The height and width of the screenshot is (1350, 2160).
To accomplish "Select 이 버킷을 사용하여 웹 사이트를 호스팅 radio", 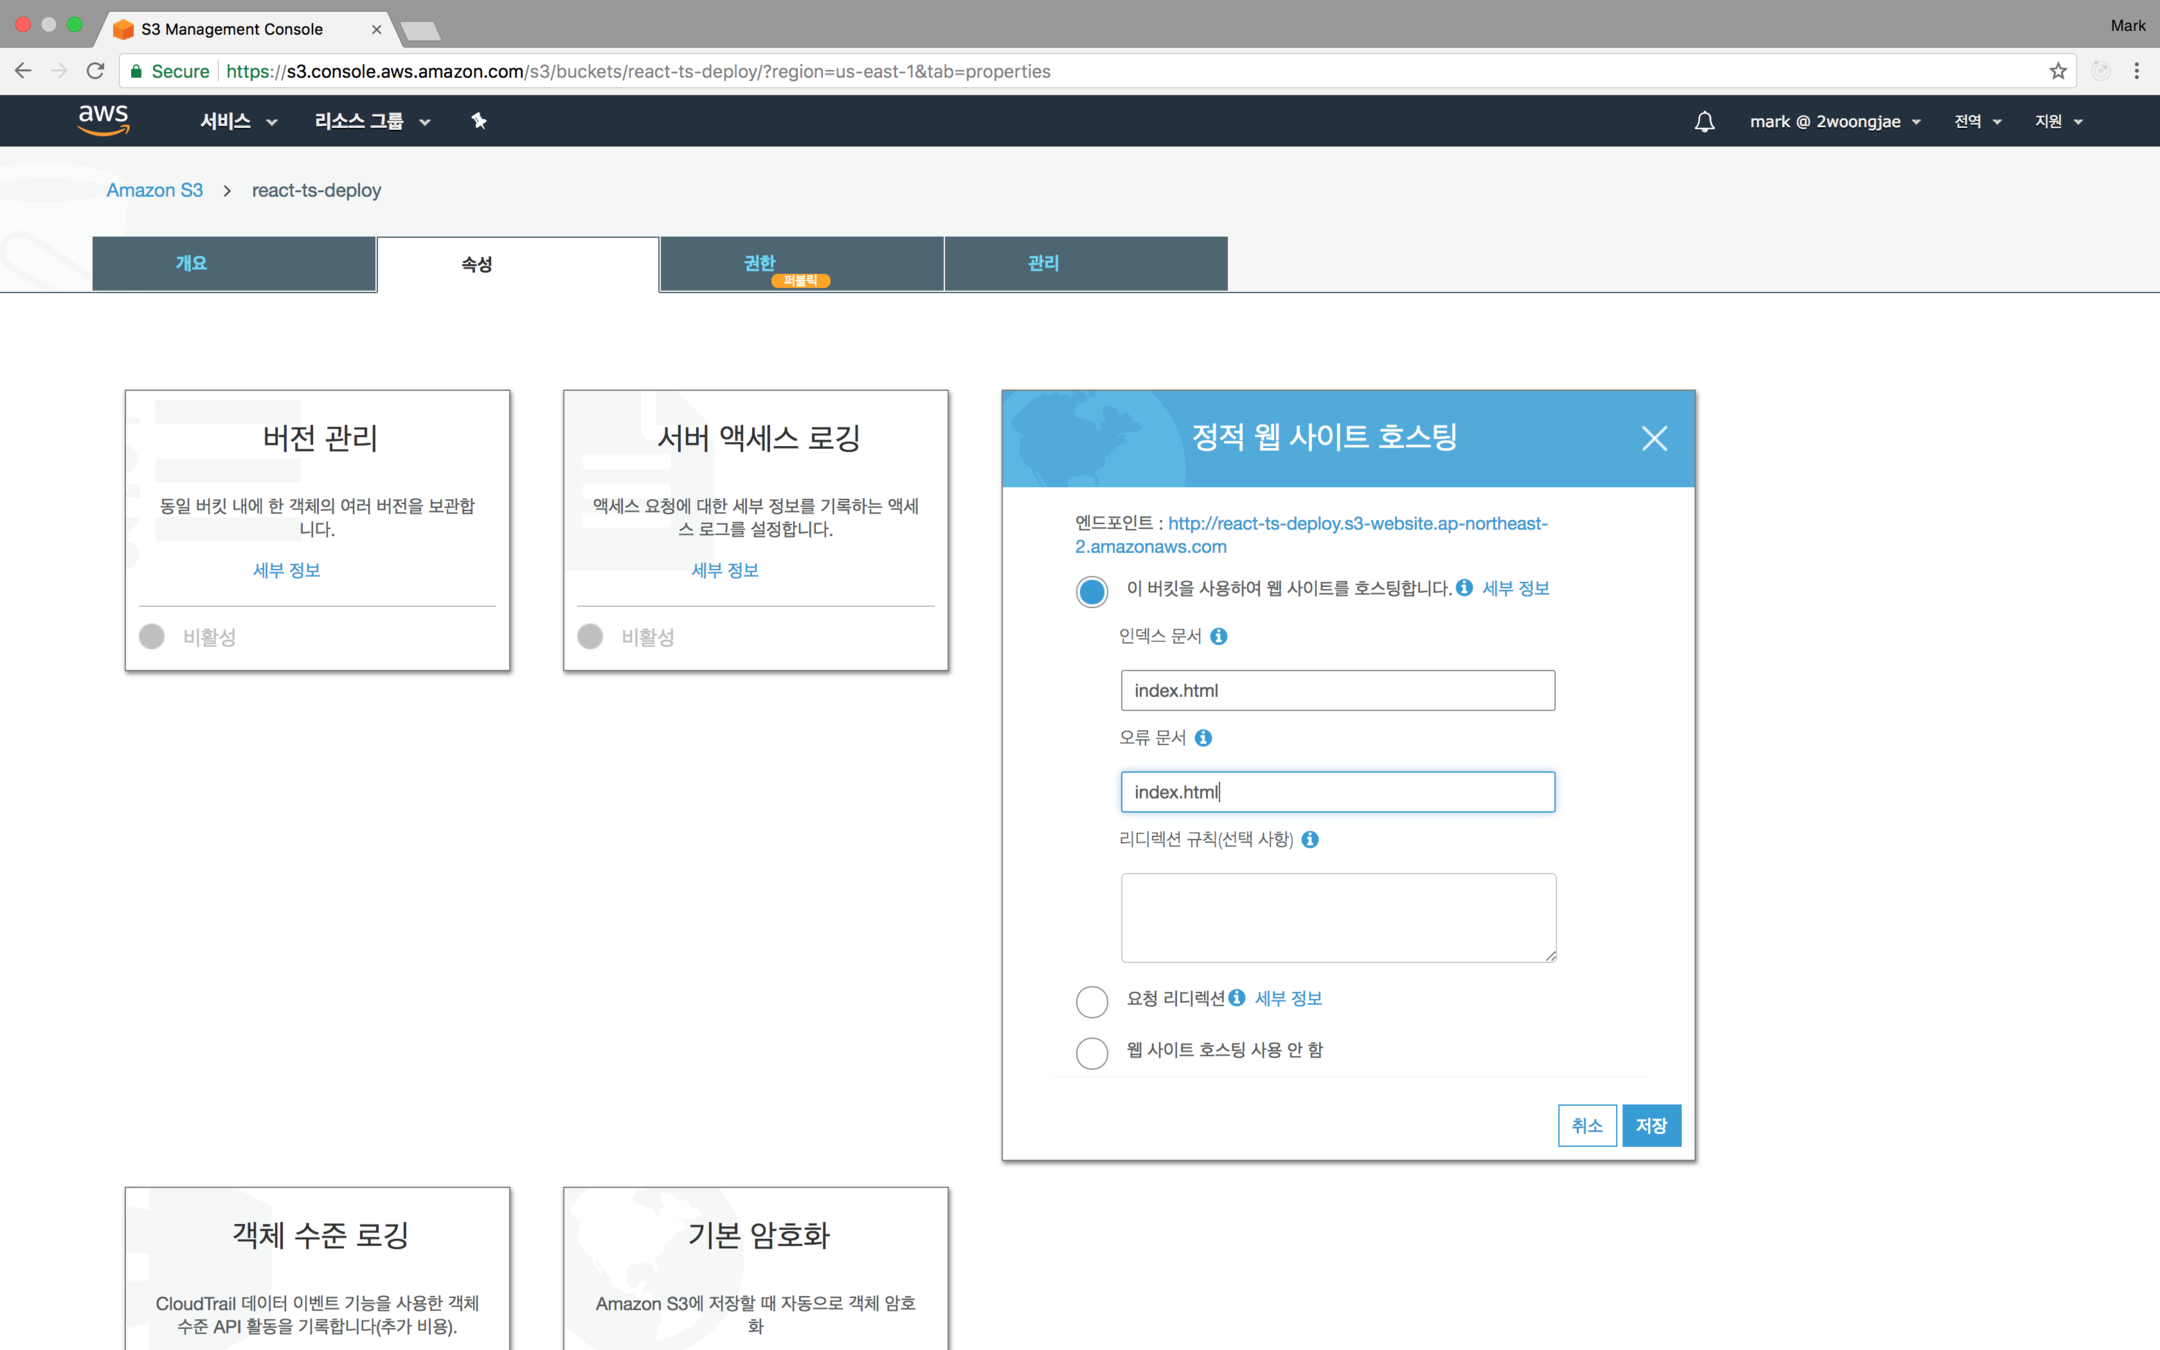I will point(1091,591).
